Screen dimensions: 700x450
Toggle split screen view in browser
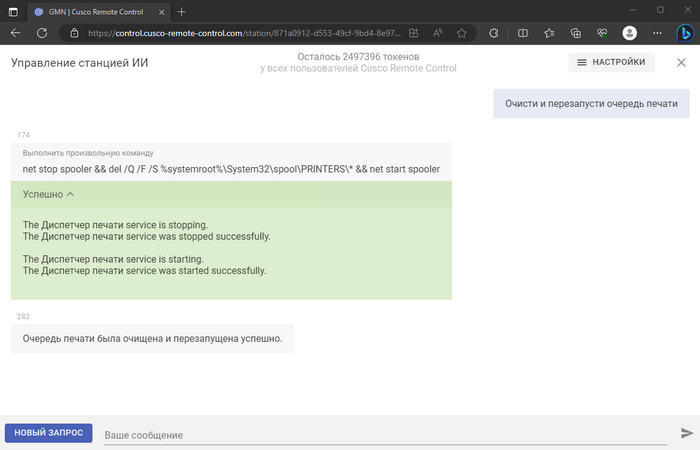coord(523,32)
